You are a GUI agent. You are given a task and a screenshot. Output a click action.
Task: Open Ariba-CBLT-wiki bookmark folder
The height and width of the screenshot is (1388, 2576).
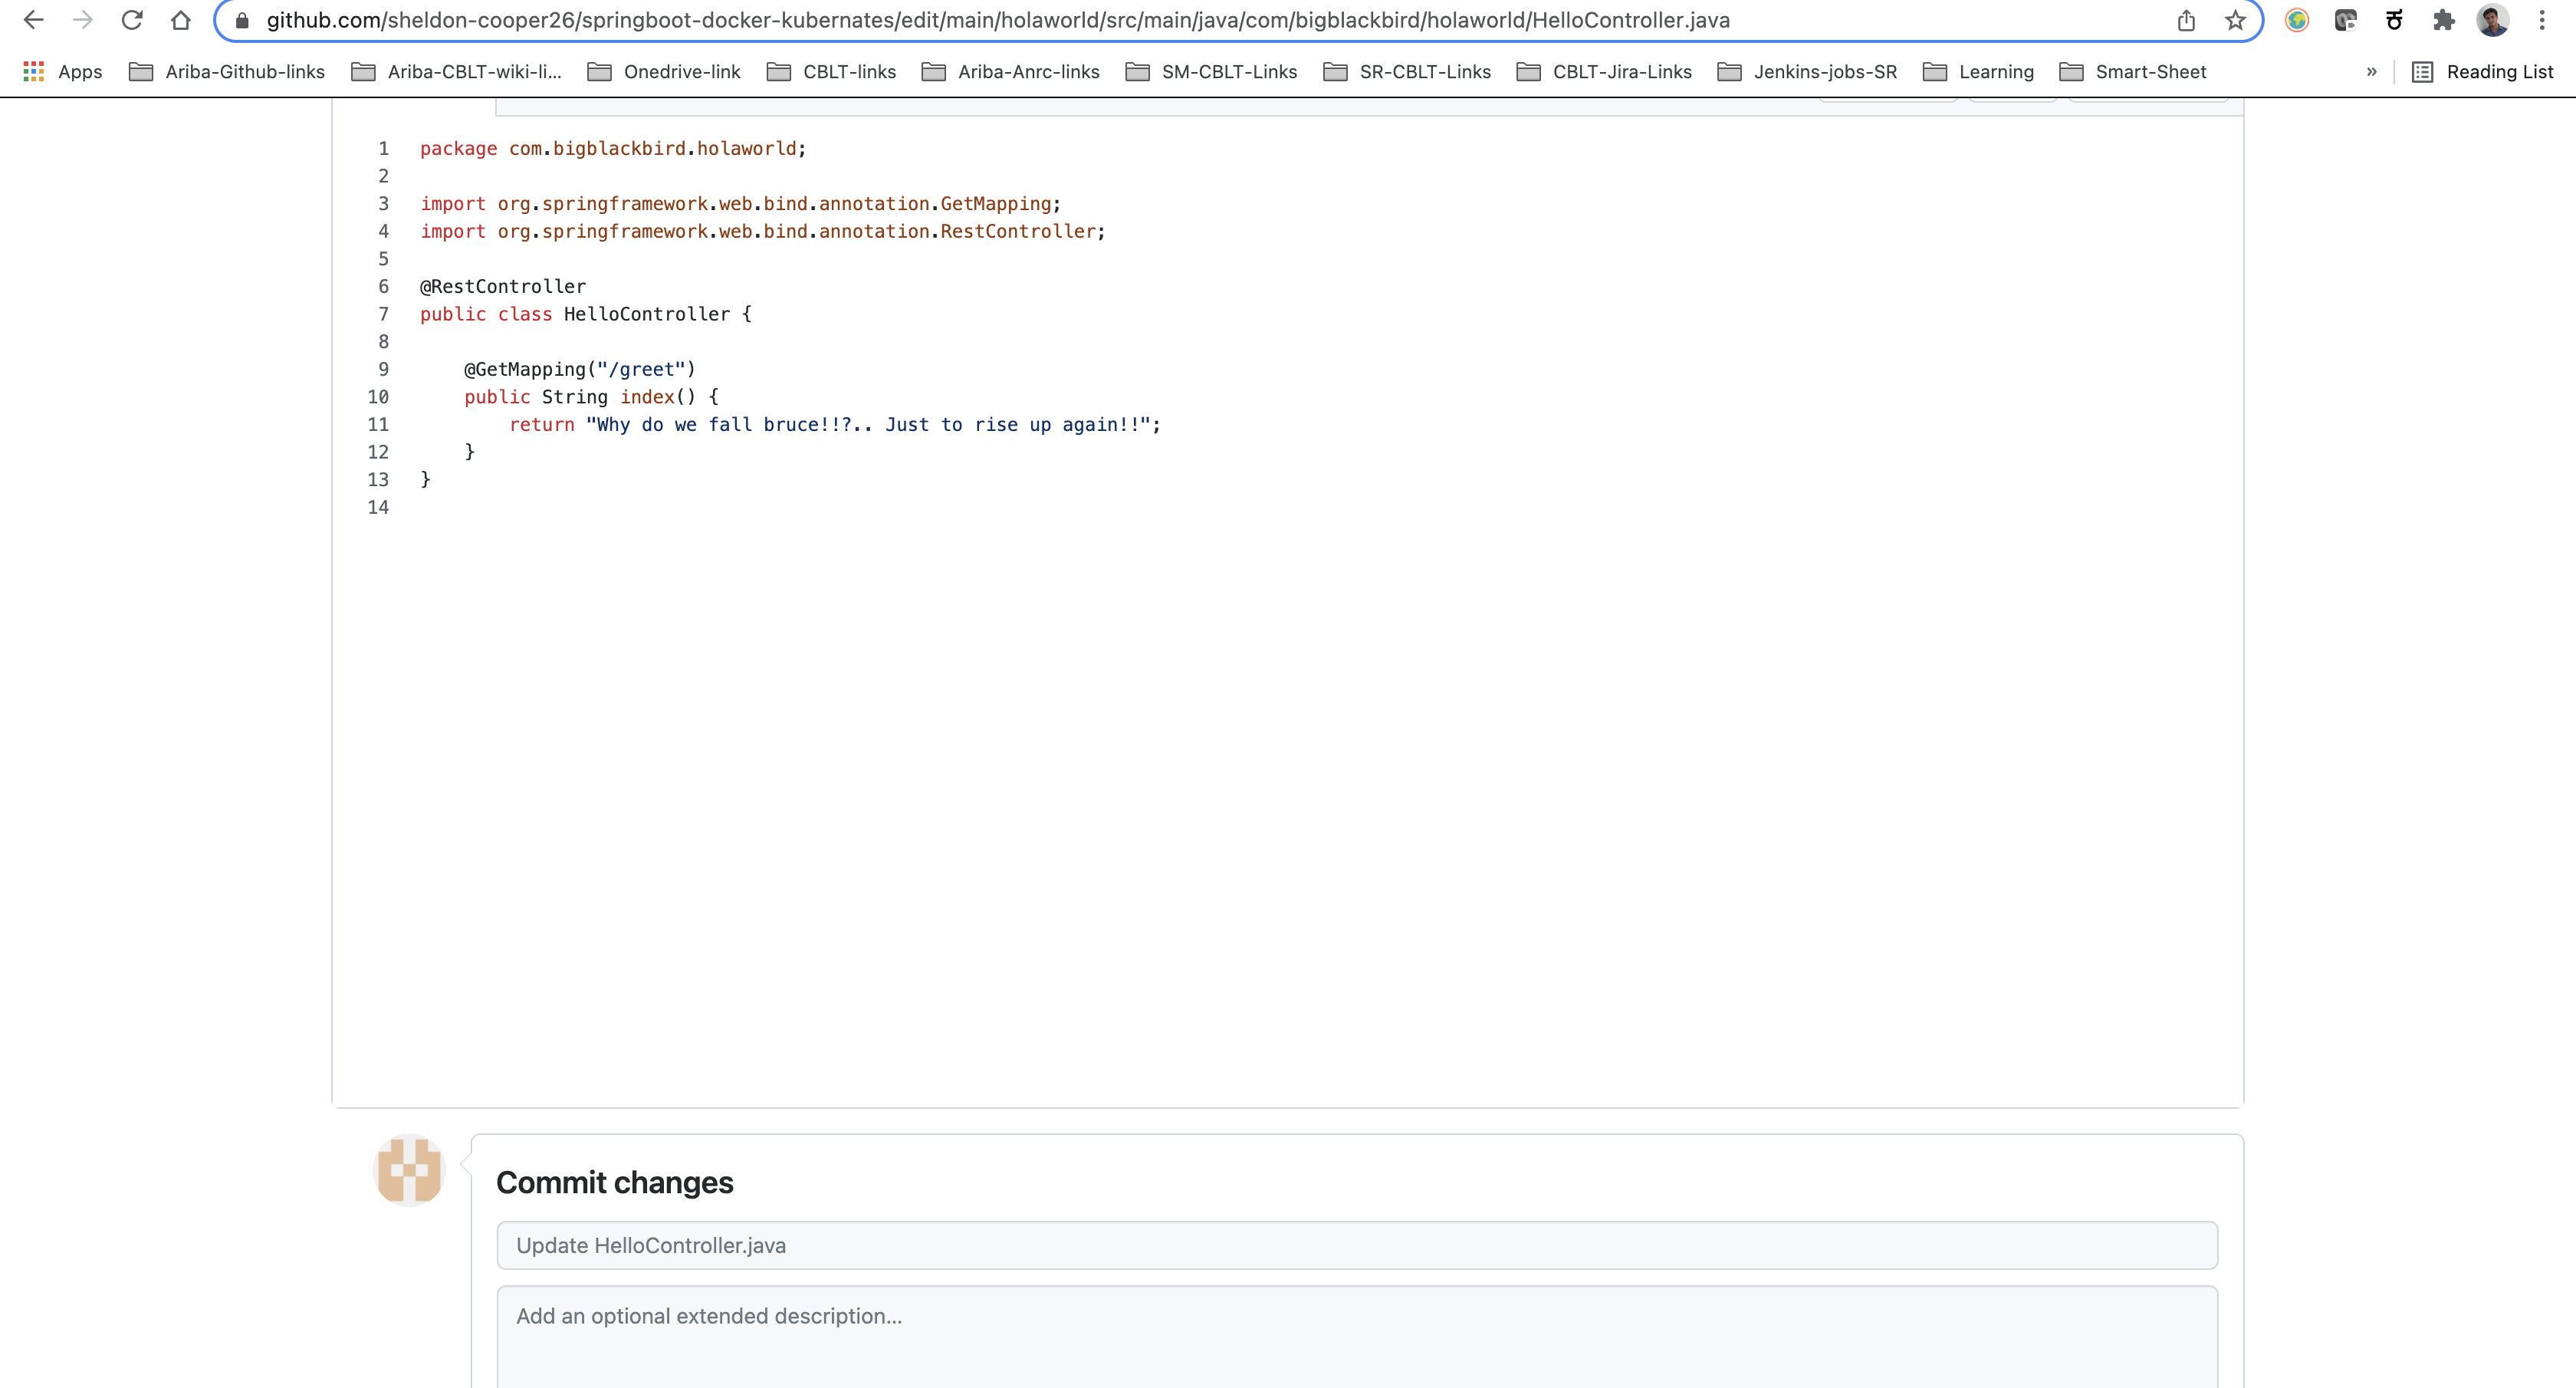coord(456,72)
